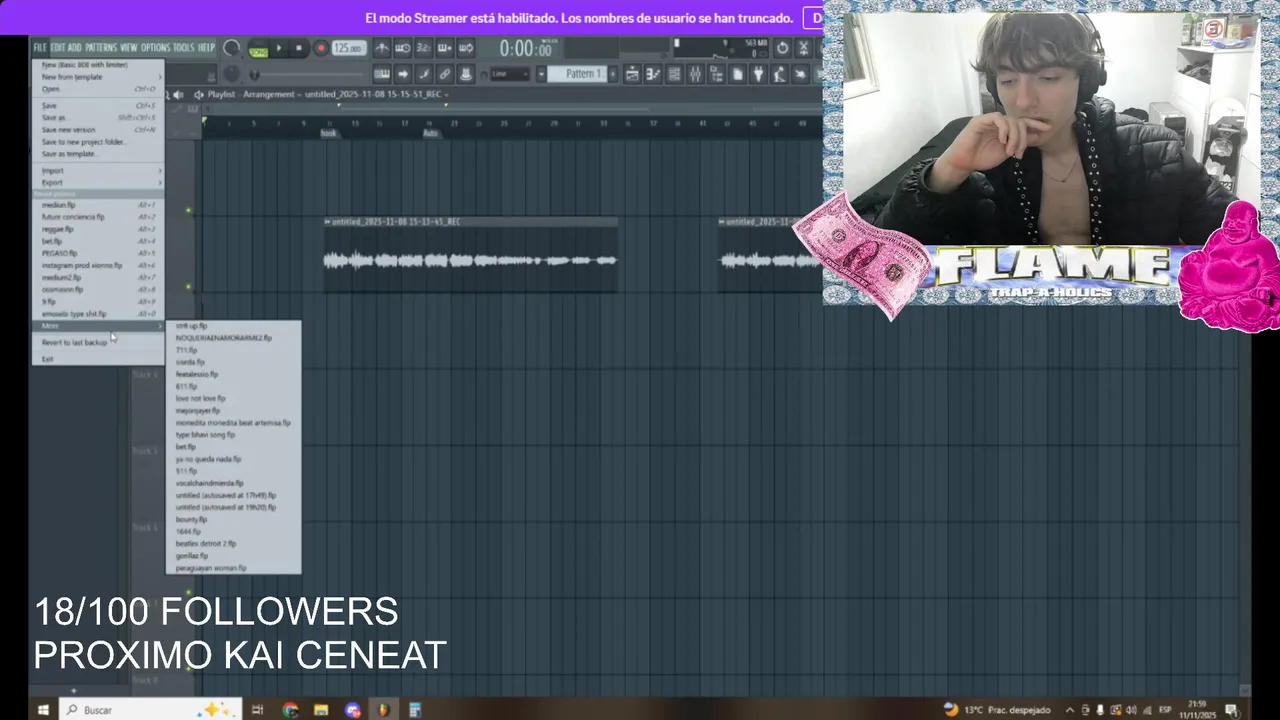Toggle auto-scroll arrow icon

(402, 74)
